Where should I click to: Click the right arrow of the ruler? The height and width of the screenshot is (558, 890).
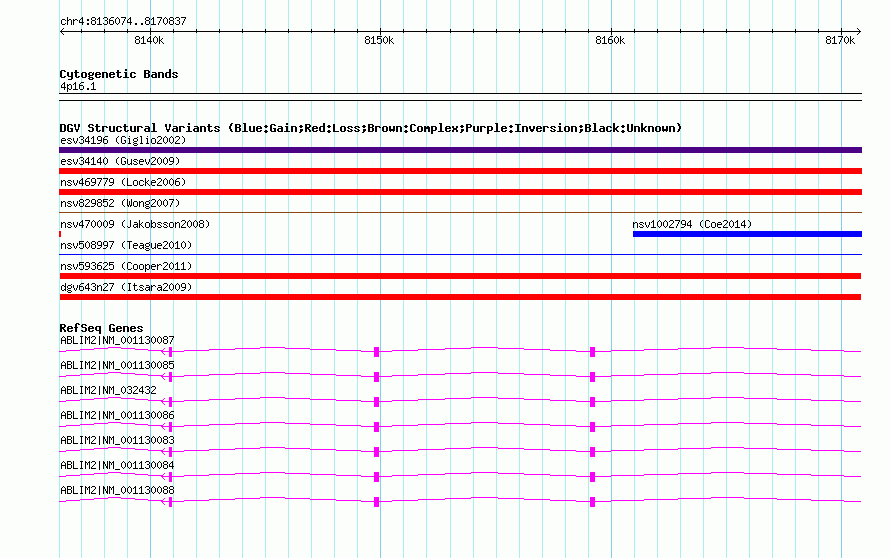(x=858, y=32)
